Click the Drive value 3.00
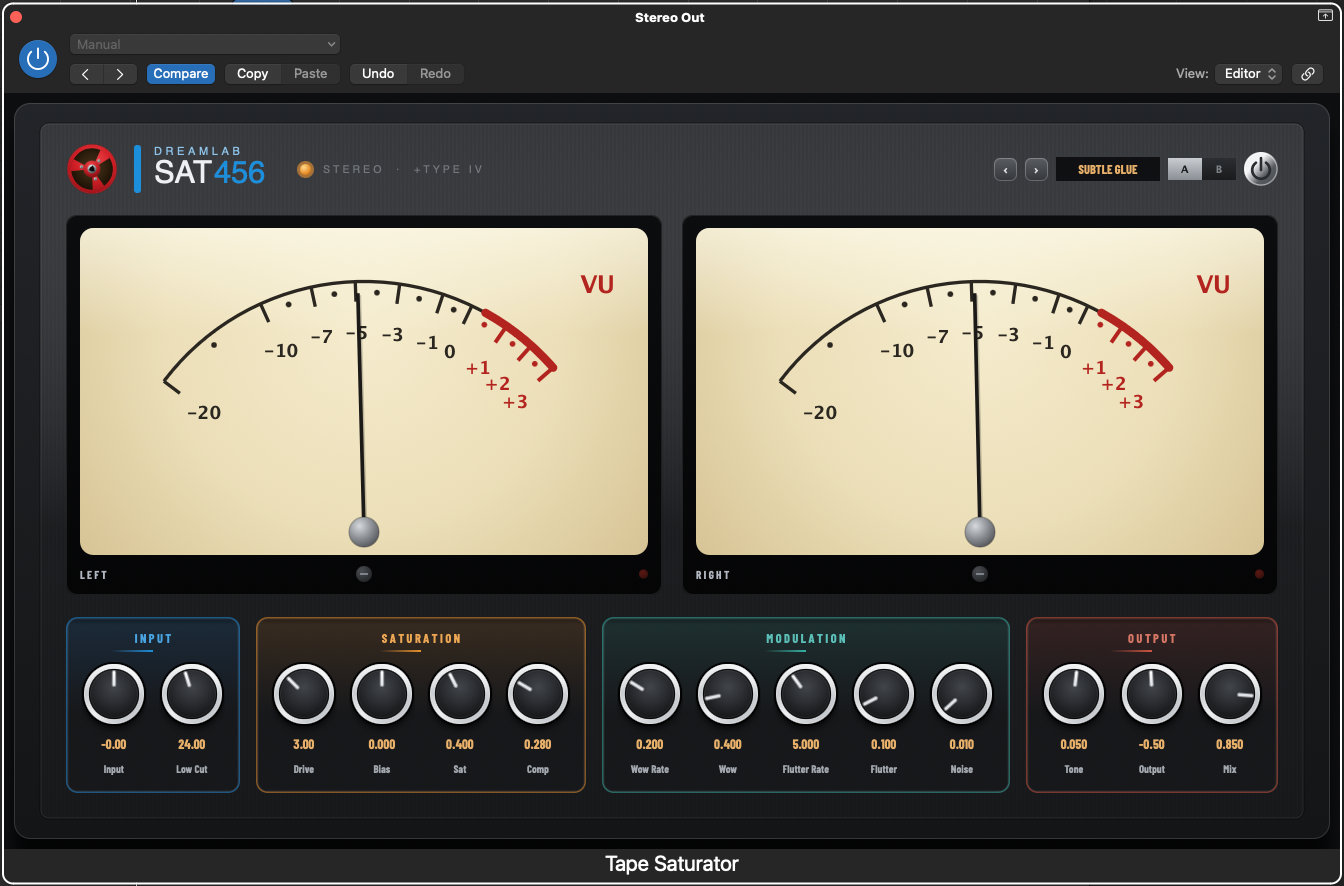 (x=304, y=745)
